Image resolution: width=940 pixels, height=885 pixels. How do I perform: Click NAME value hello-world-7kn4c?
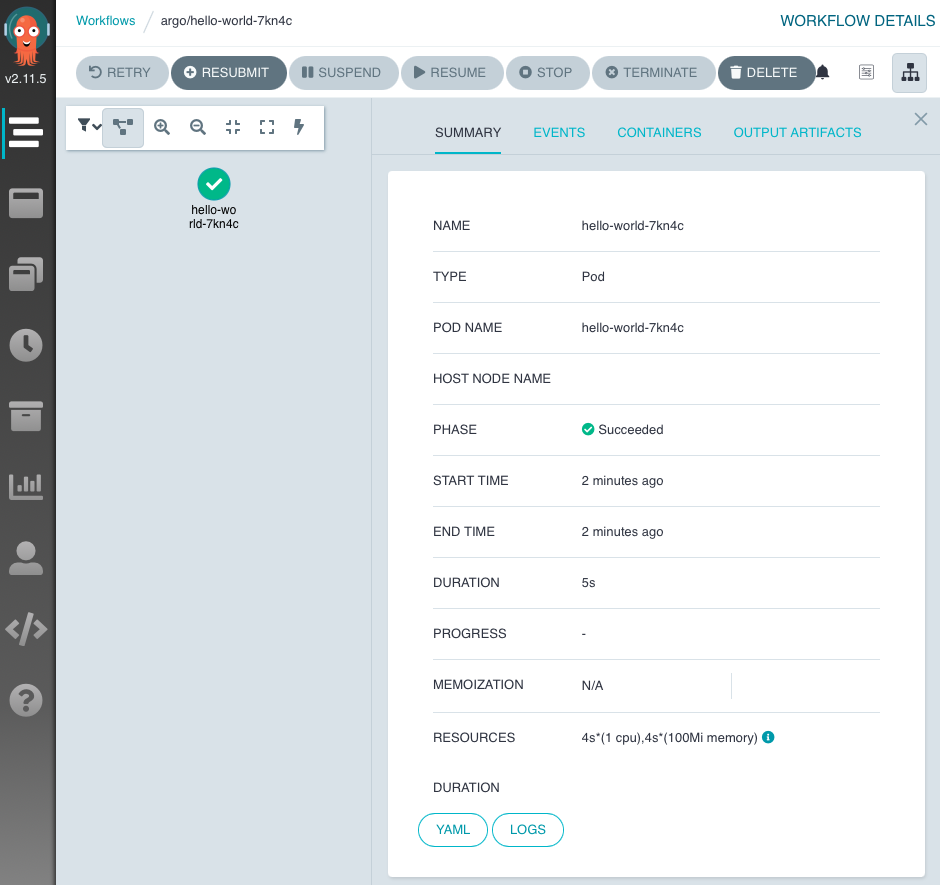pos(632,225)
